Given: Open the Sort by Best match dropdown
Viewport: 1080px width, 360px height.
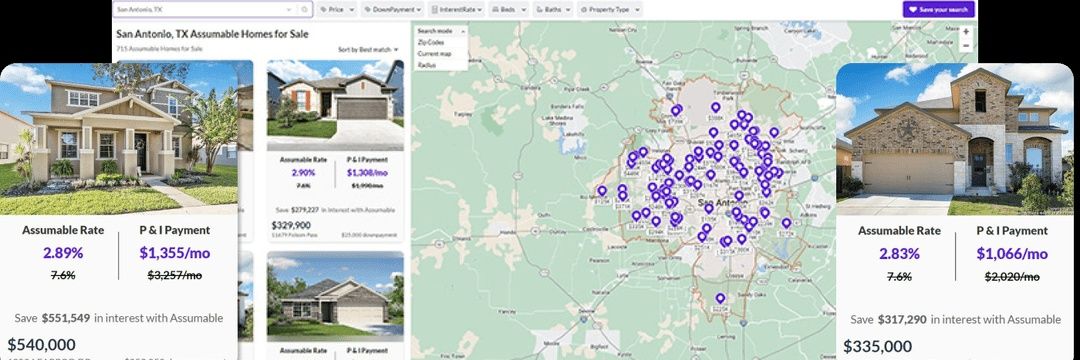Looking at the screenshot, I should coord(368,50).
